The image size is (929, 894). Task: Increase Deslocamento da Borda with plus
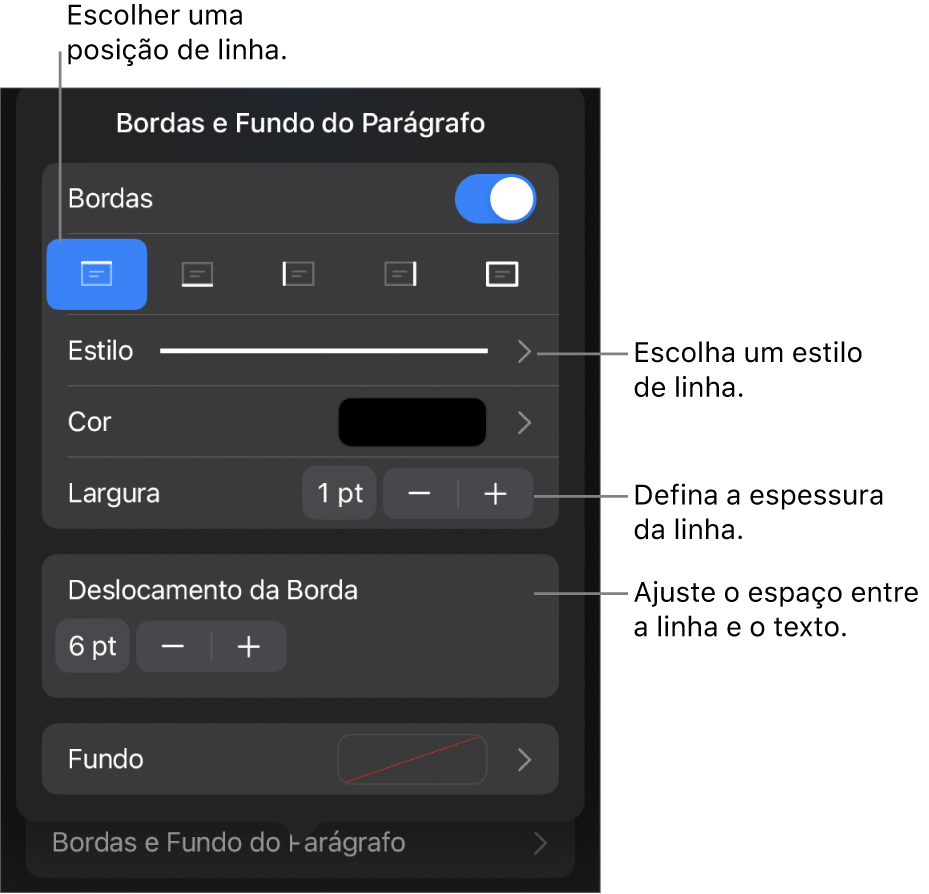249,646
